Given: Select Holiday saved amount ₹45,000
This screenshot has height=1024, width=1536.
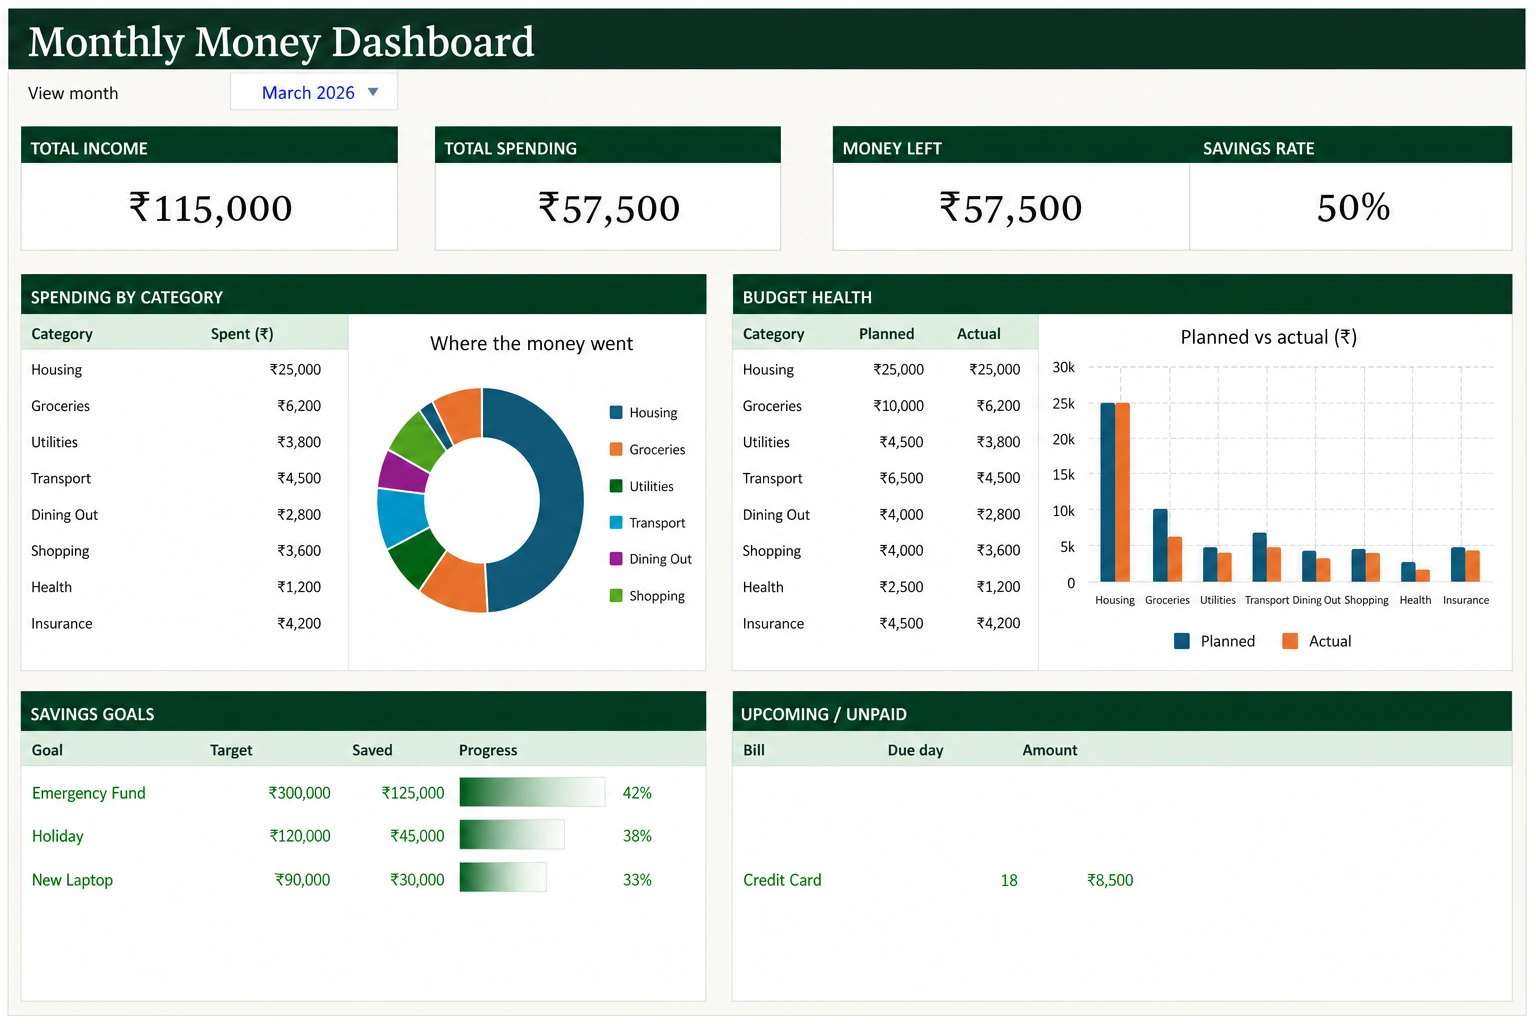Looking at the screenshot, I should tap(417, 836).
